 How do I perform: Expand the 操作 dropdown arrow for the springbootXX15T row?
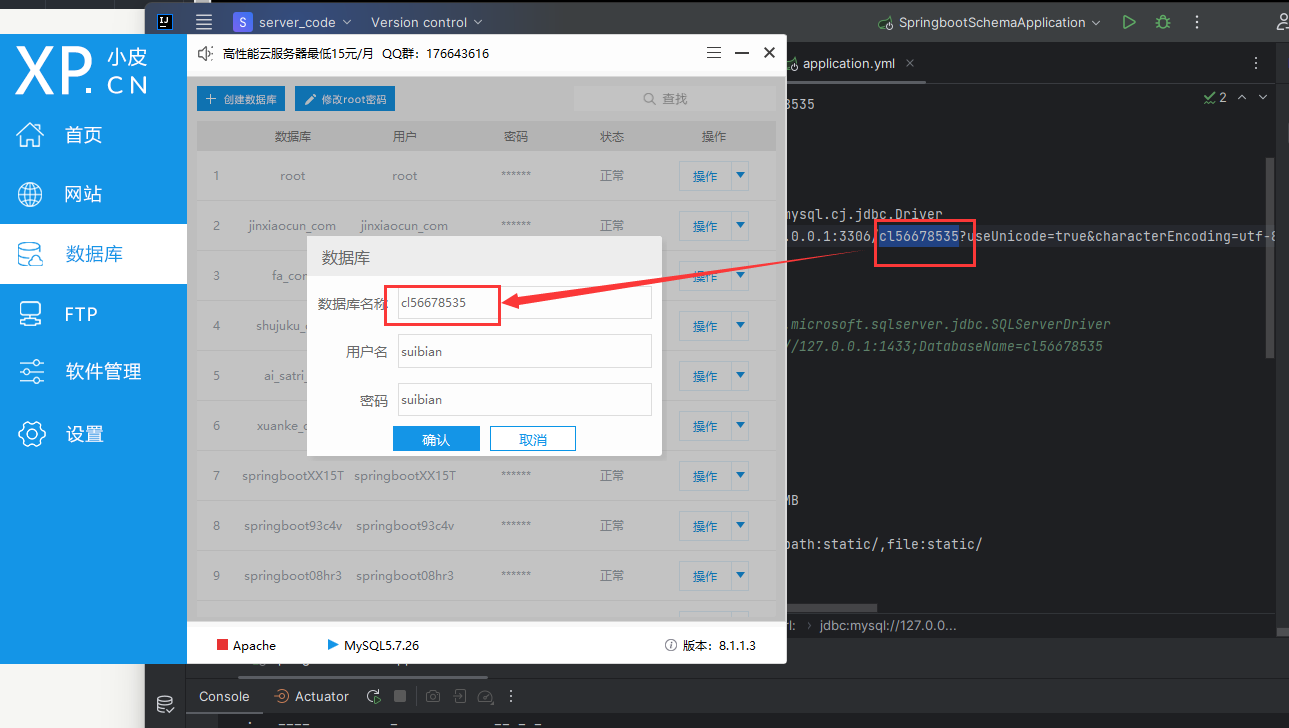(x=741, y=475)
